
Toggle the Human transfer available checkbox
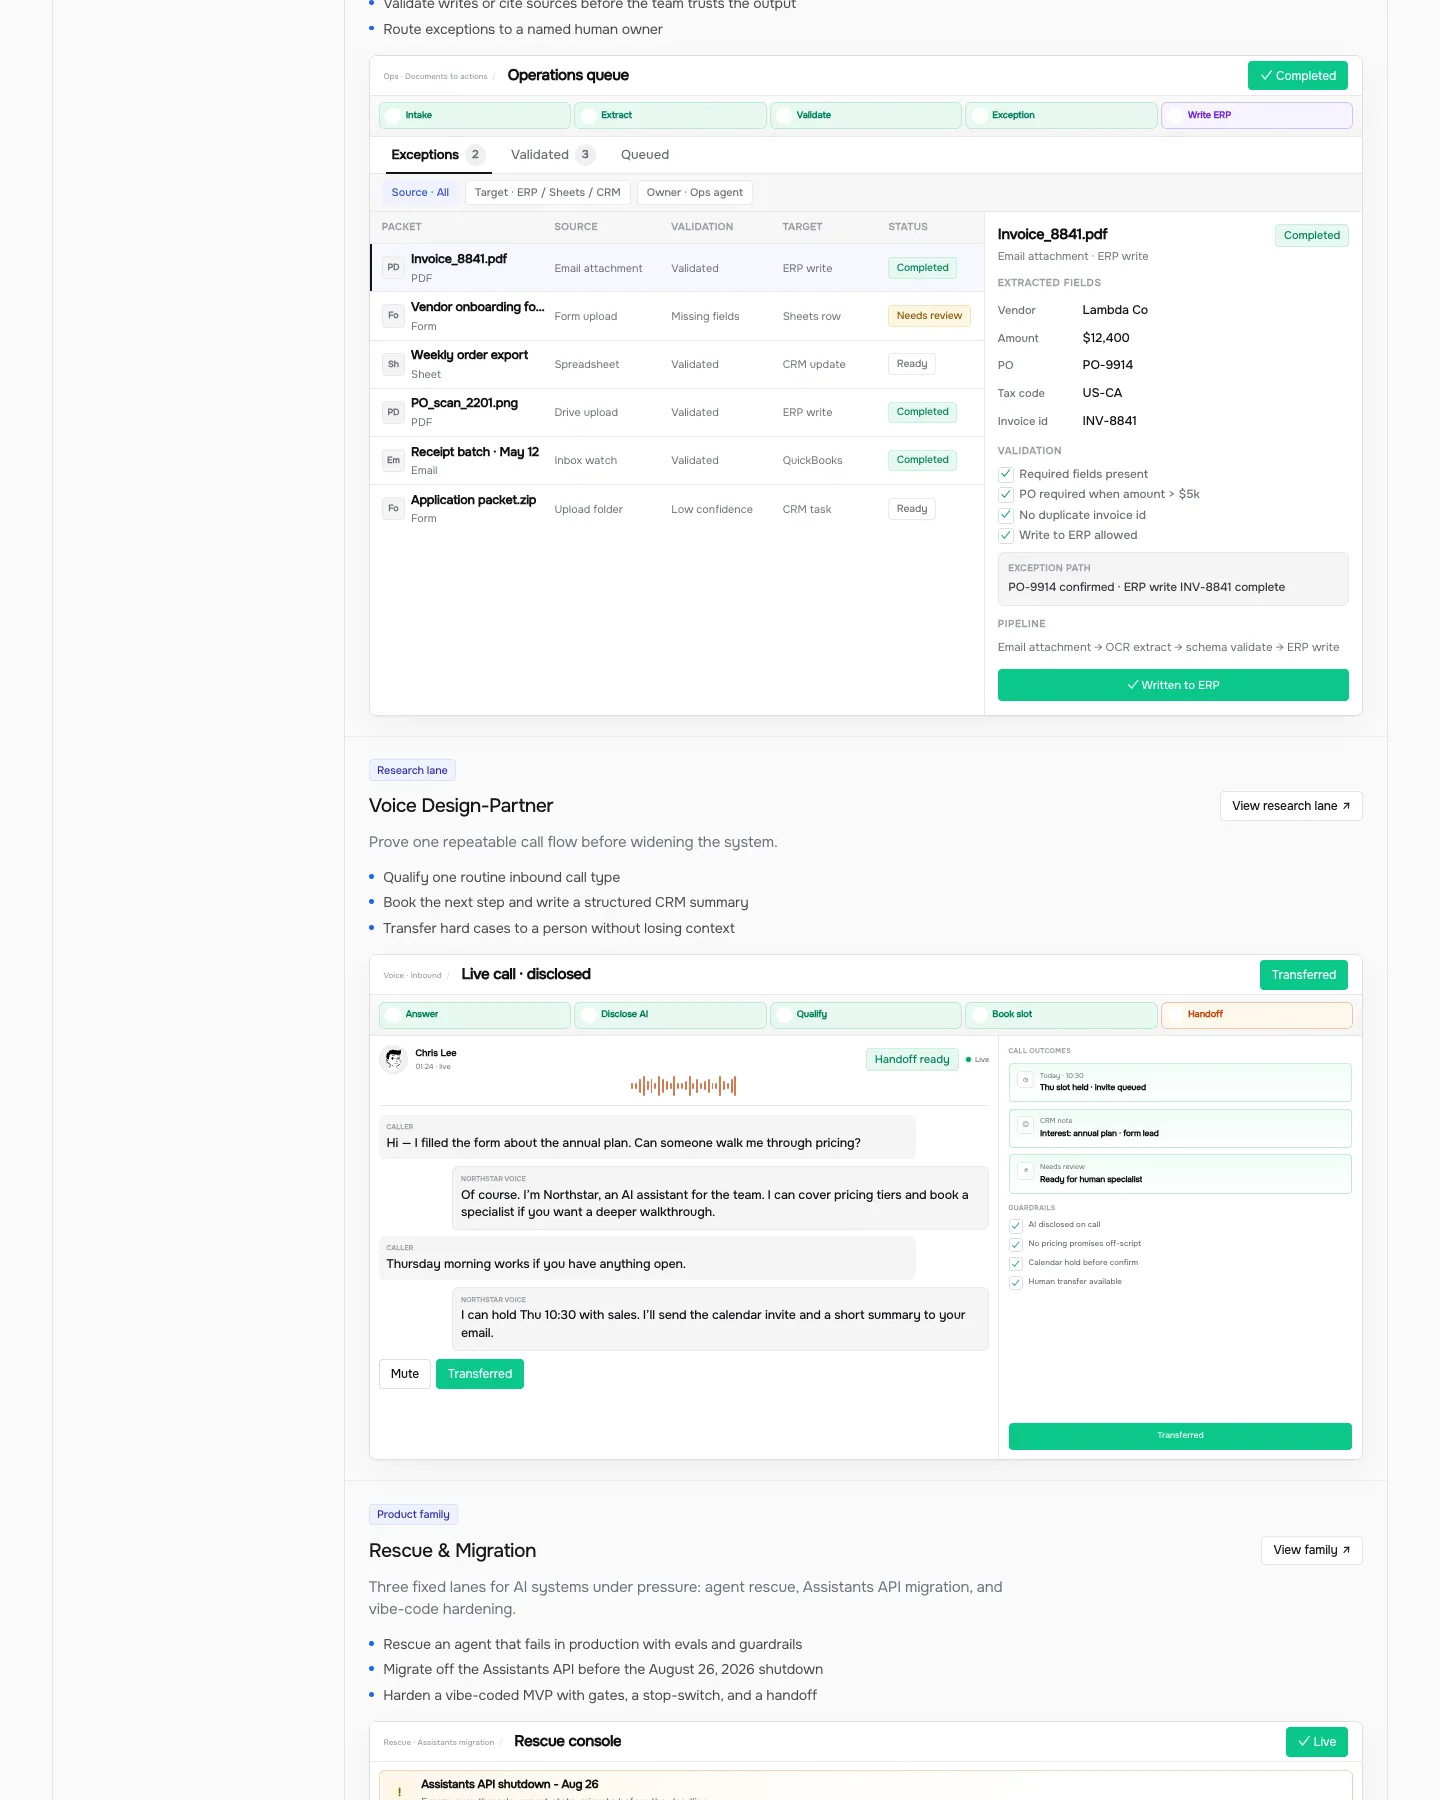click(x=1016, y=1282)
